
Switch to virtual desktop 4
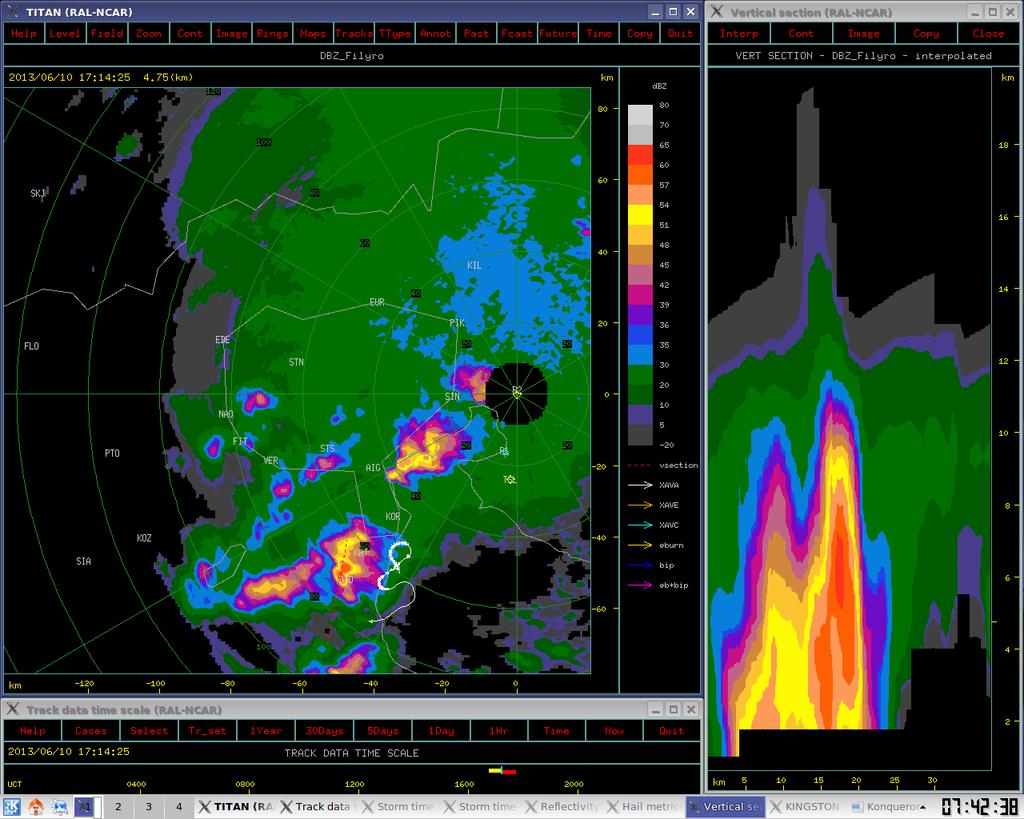[x=179, y=807]
